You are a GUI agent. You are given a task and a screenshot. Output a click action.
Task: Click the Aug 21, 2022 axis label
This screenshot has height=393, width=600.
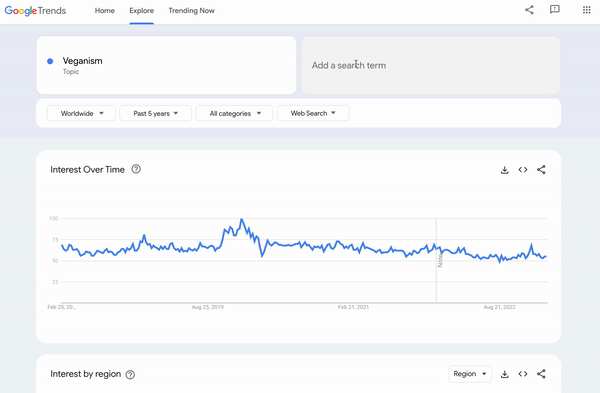click(499, 307)
